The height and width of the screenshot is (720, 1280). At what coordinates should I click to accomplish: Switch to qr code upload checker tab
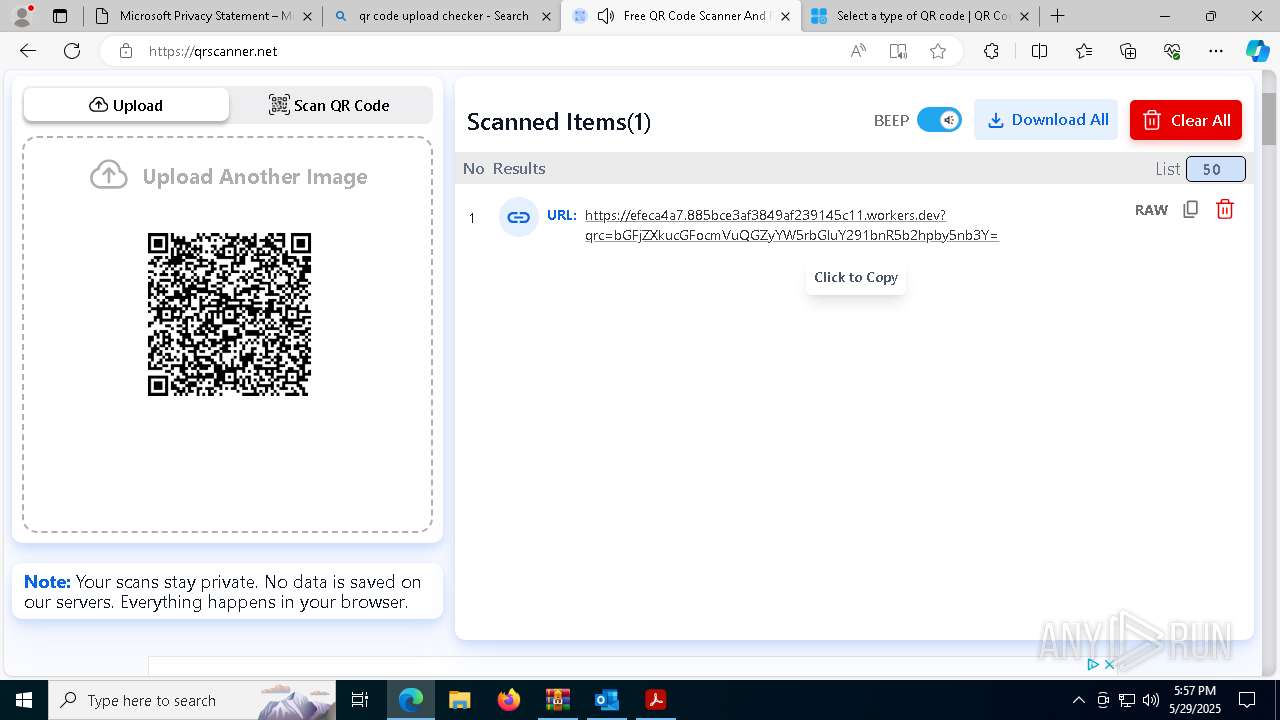point(440,16)
